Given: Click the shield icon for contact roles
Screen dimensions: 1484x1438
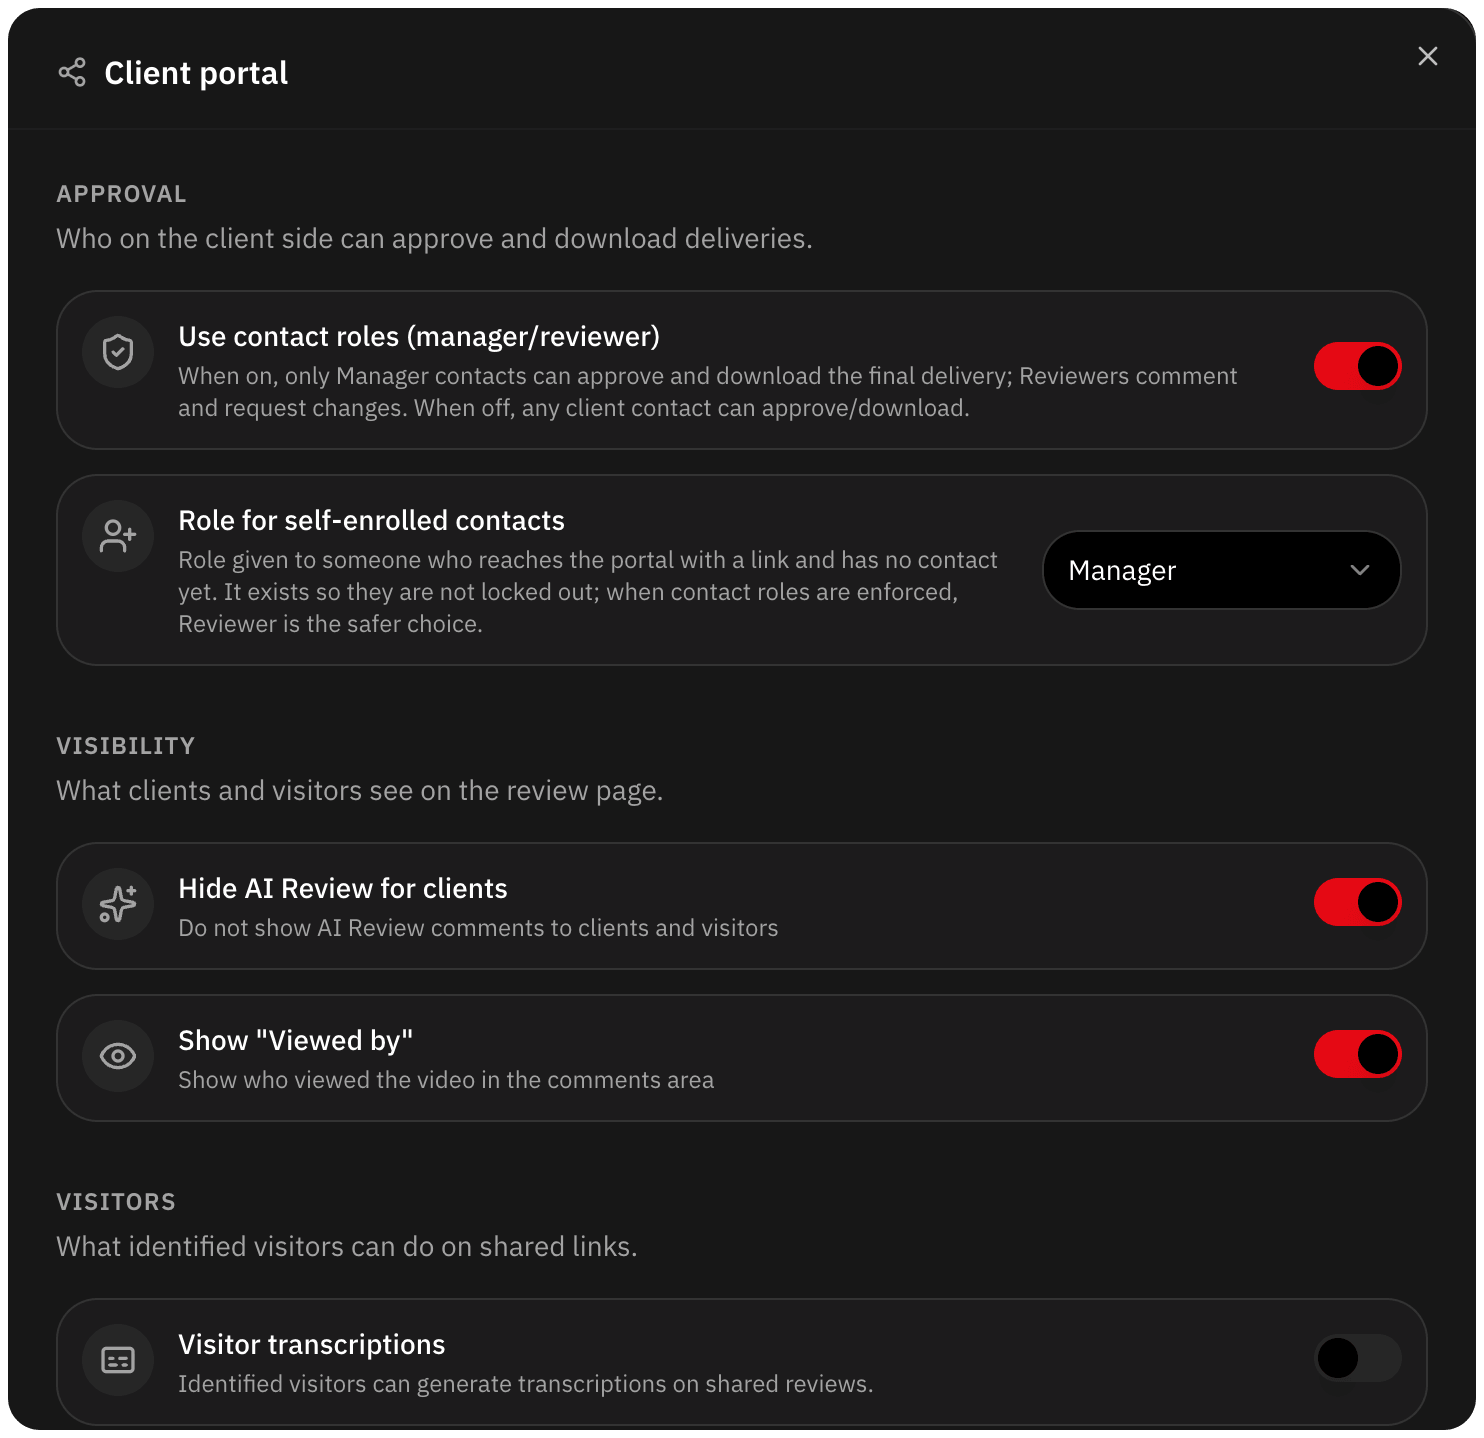Looking at the screenshot, I should 118,352.
